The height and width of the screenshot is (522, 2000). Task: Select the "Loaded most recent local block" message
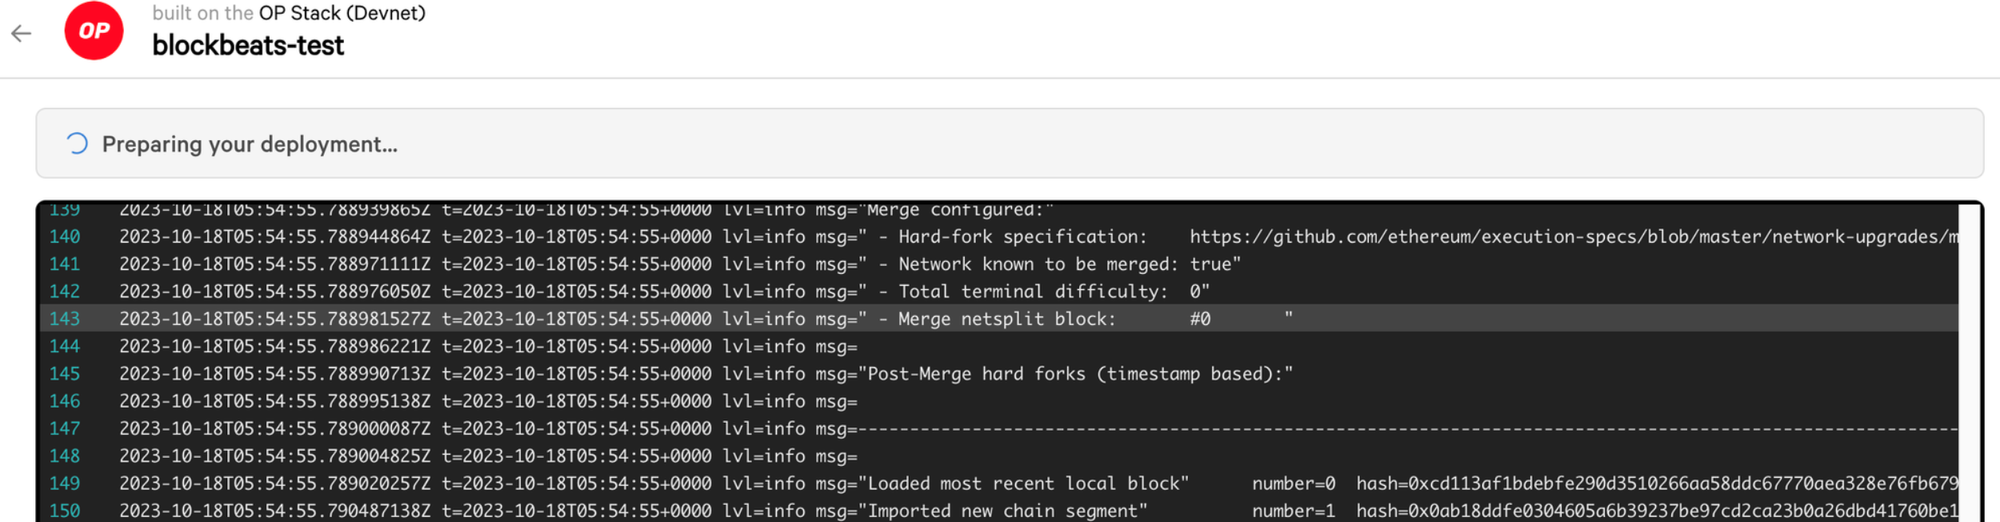[1027, 483]
